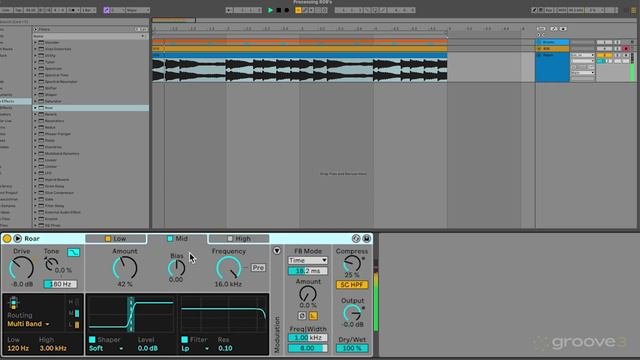This screenshot has height=360, width=640.
Task: Click the transport Record button
Action: tap(287, 10)
